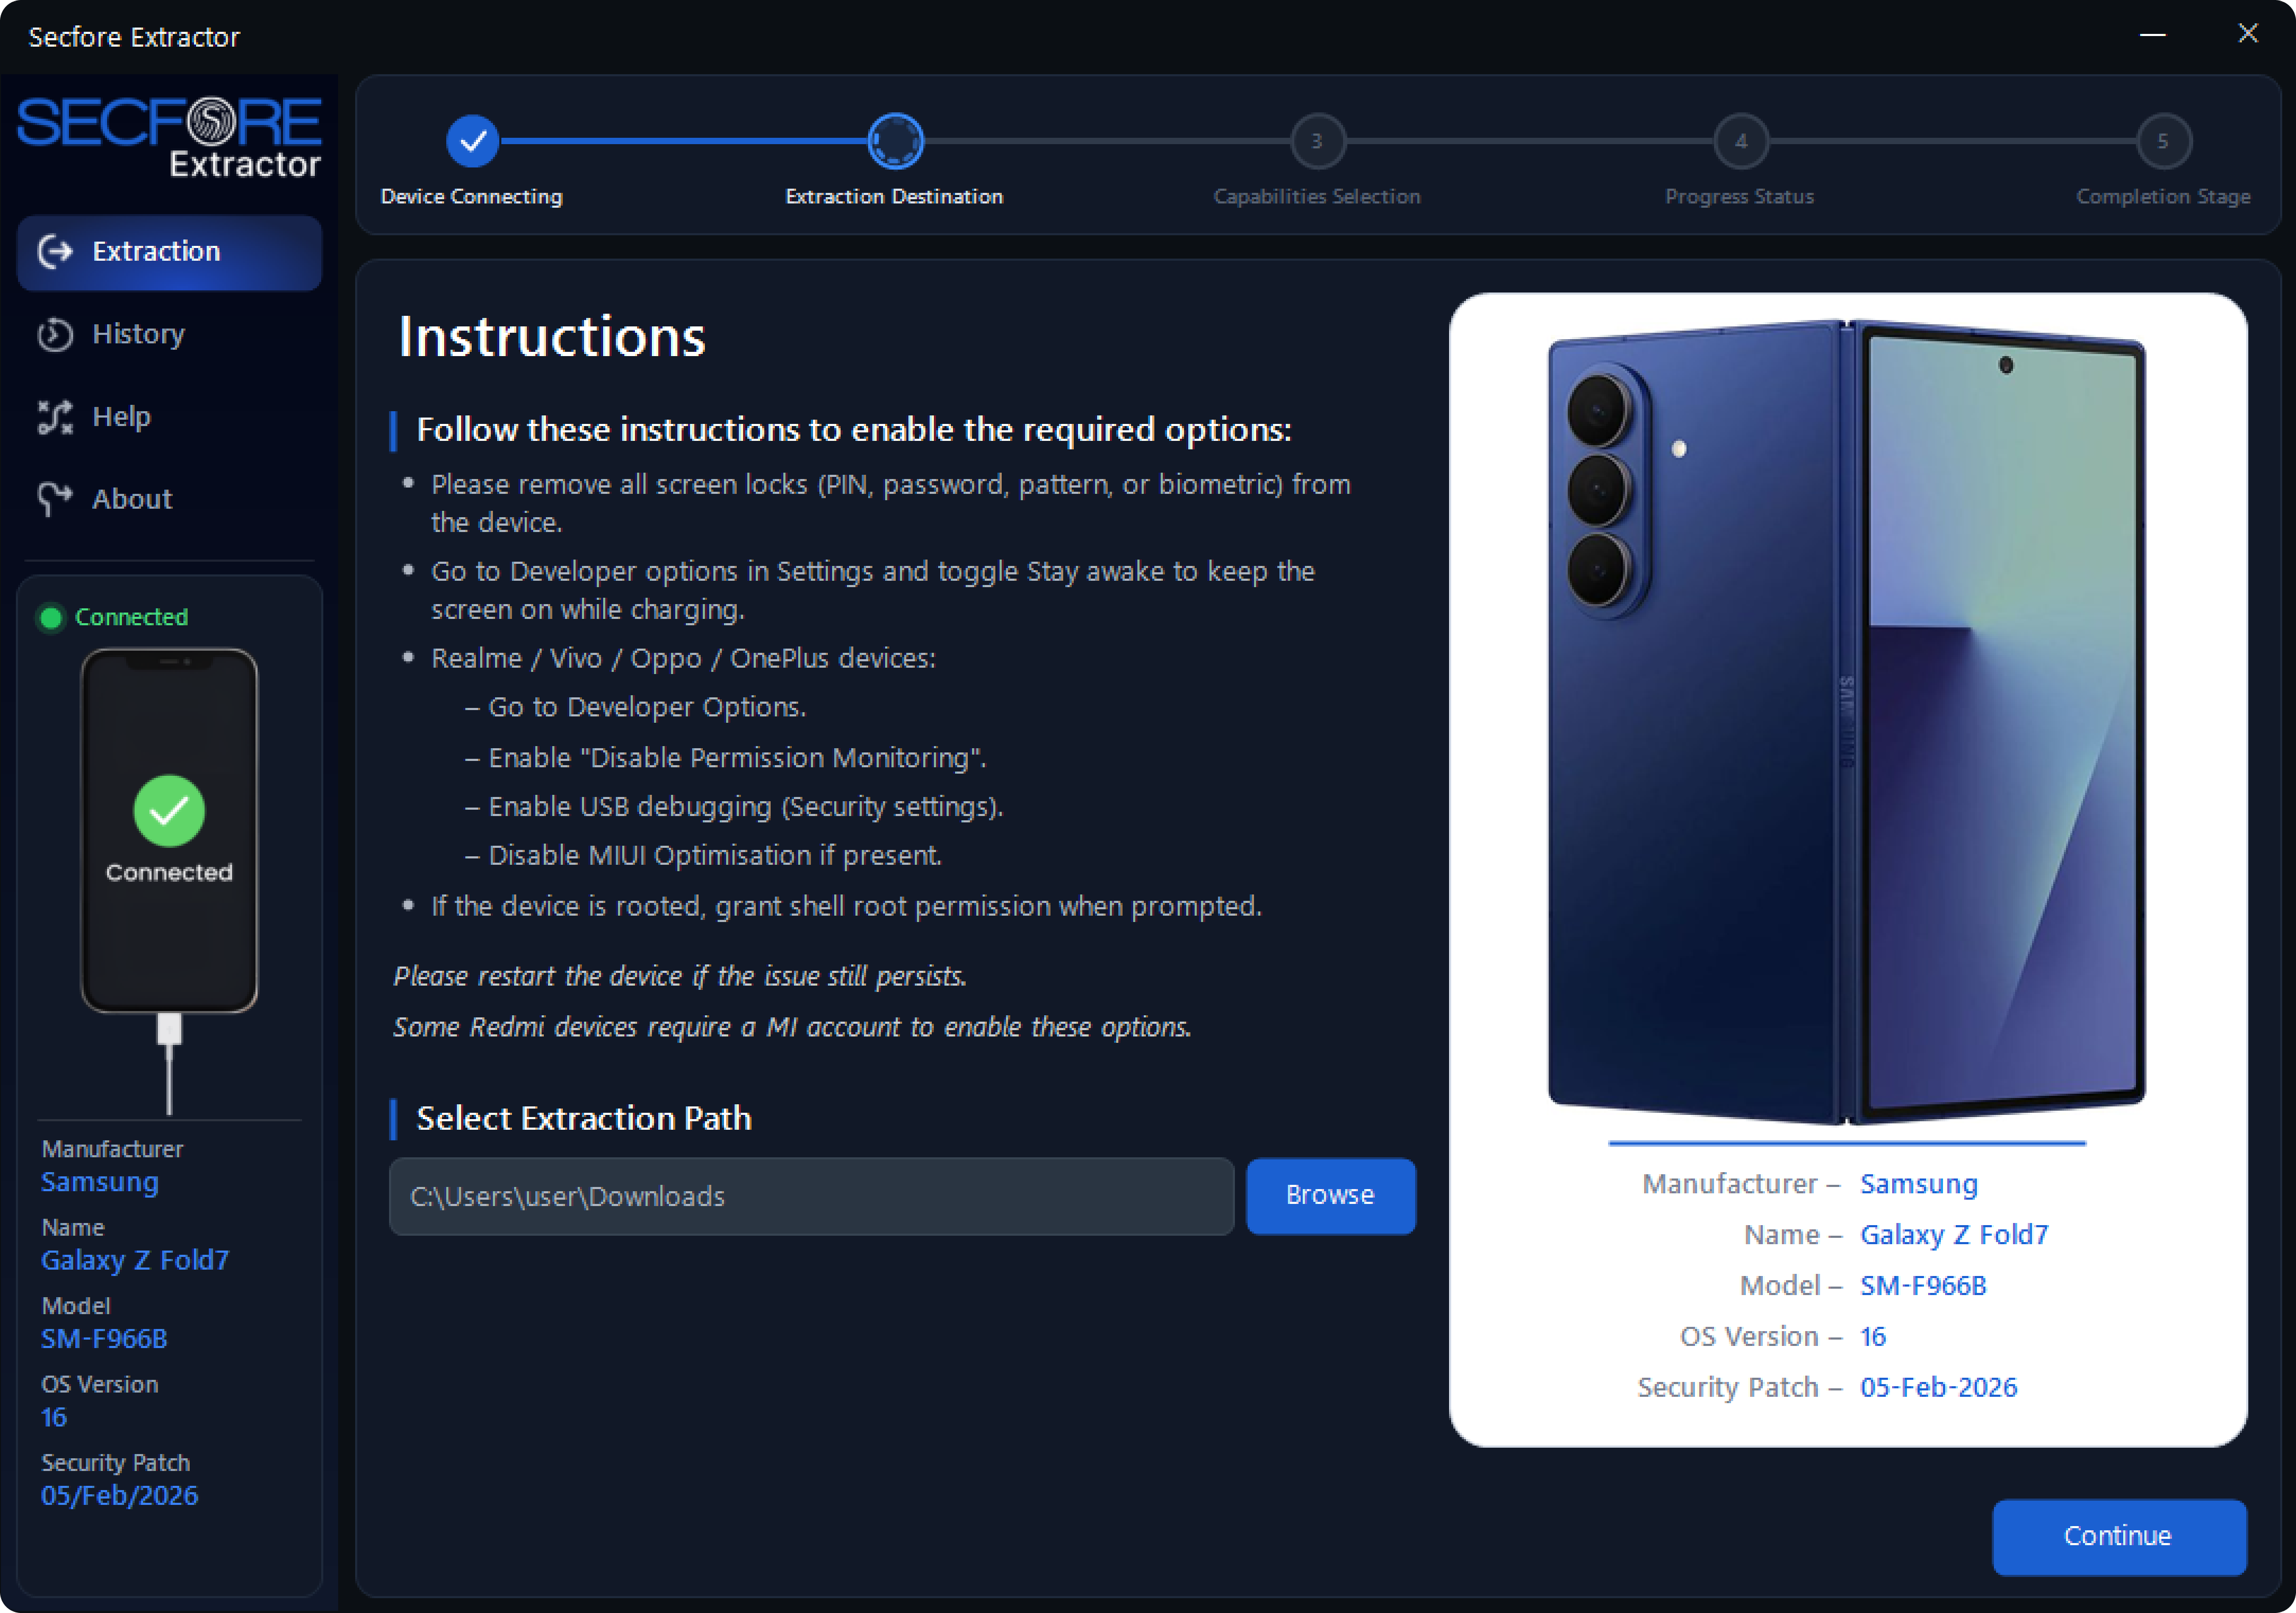The image size is (2296, 1613).
Task: Click the Extraction arrow icon in sidebar
Action: point(56,251)
